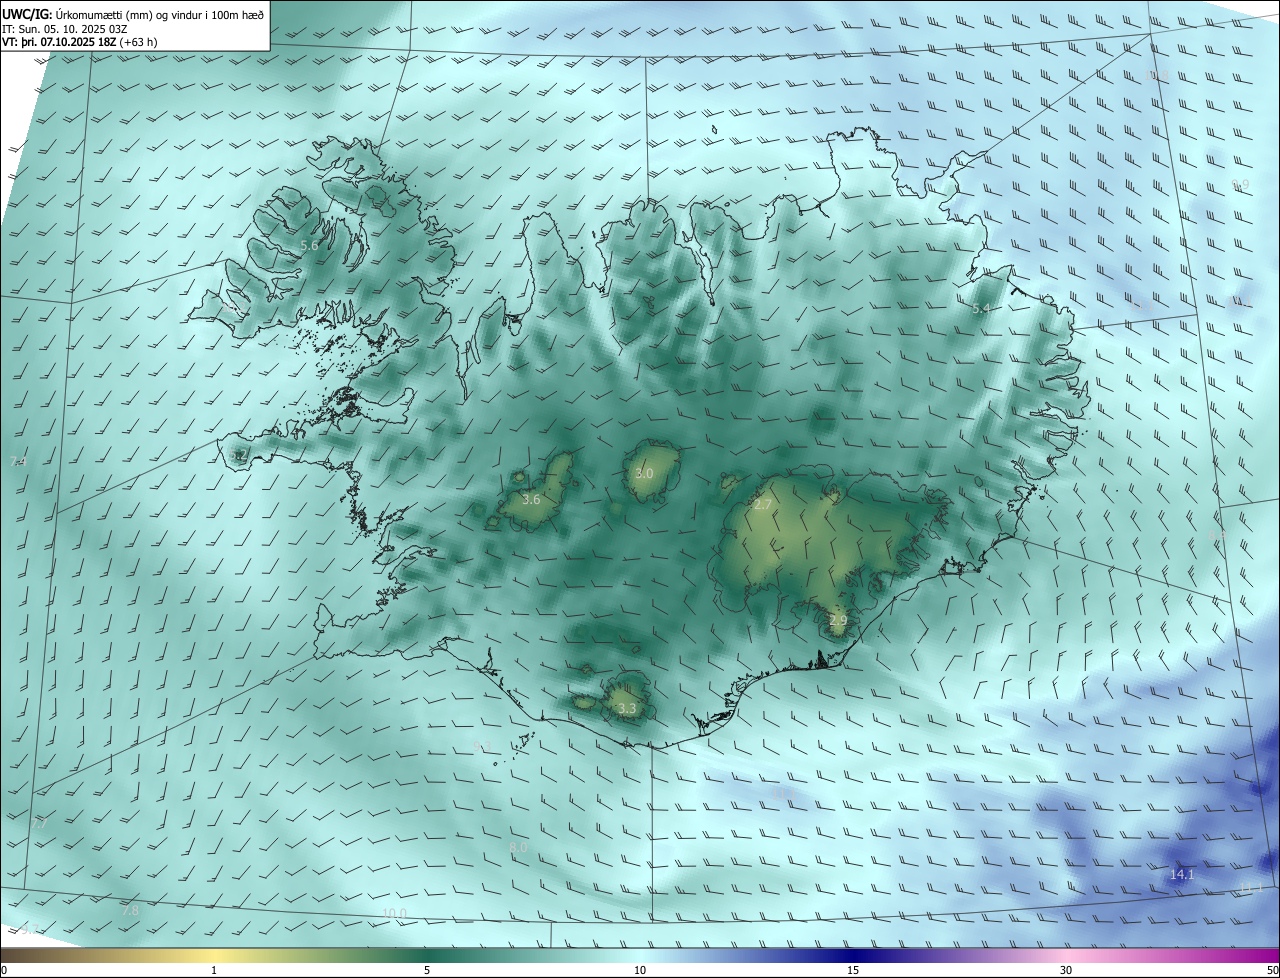Click the 10 tick on the color scale
The image size is (1280, 978).
pos(640,971)
